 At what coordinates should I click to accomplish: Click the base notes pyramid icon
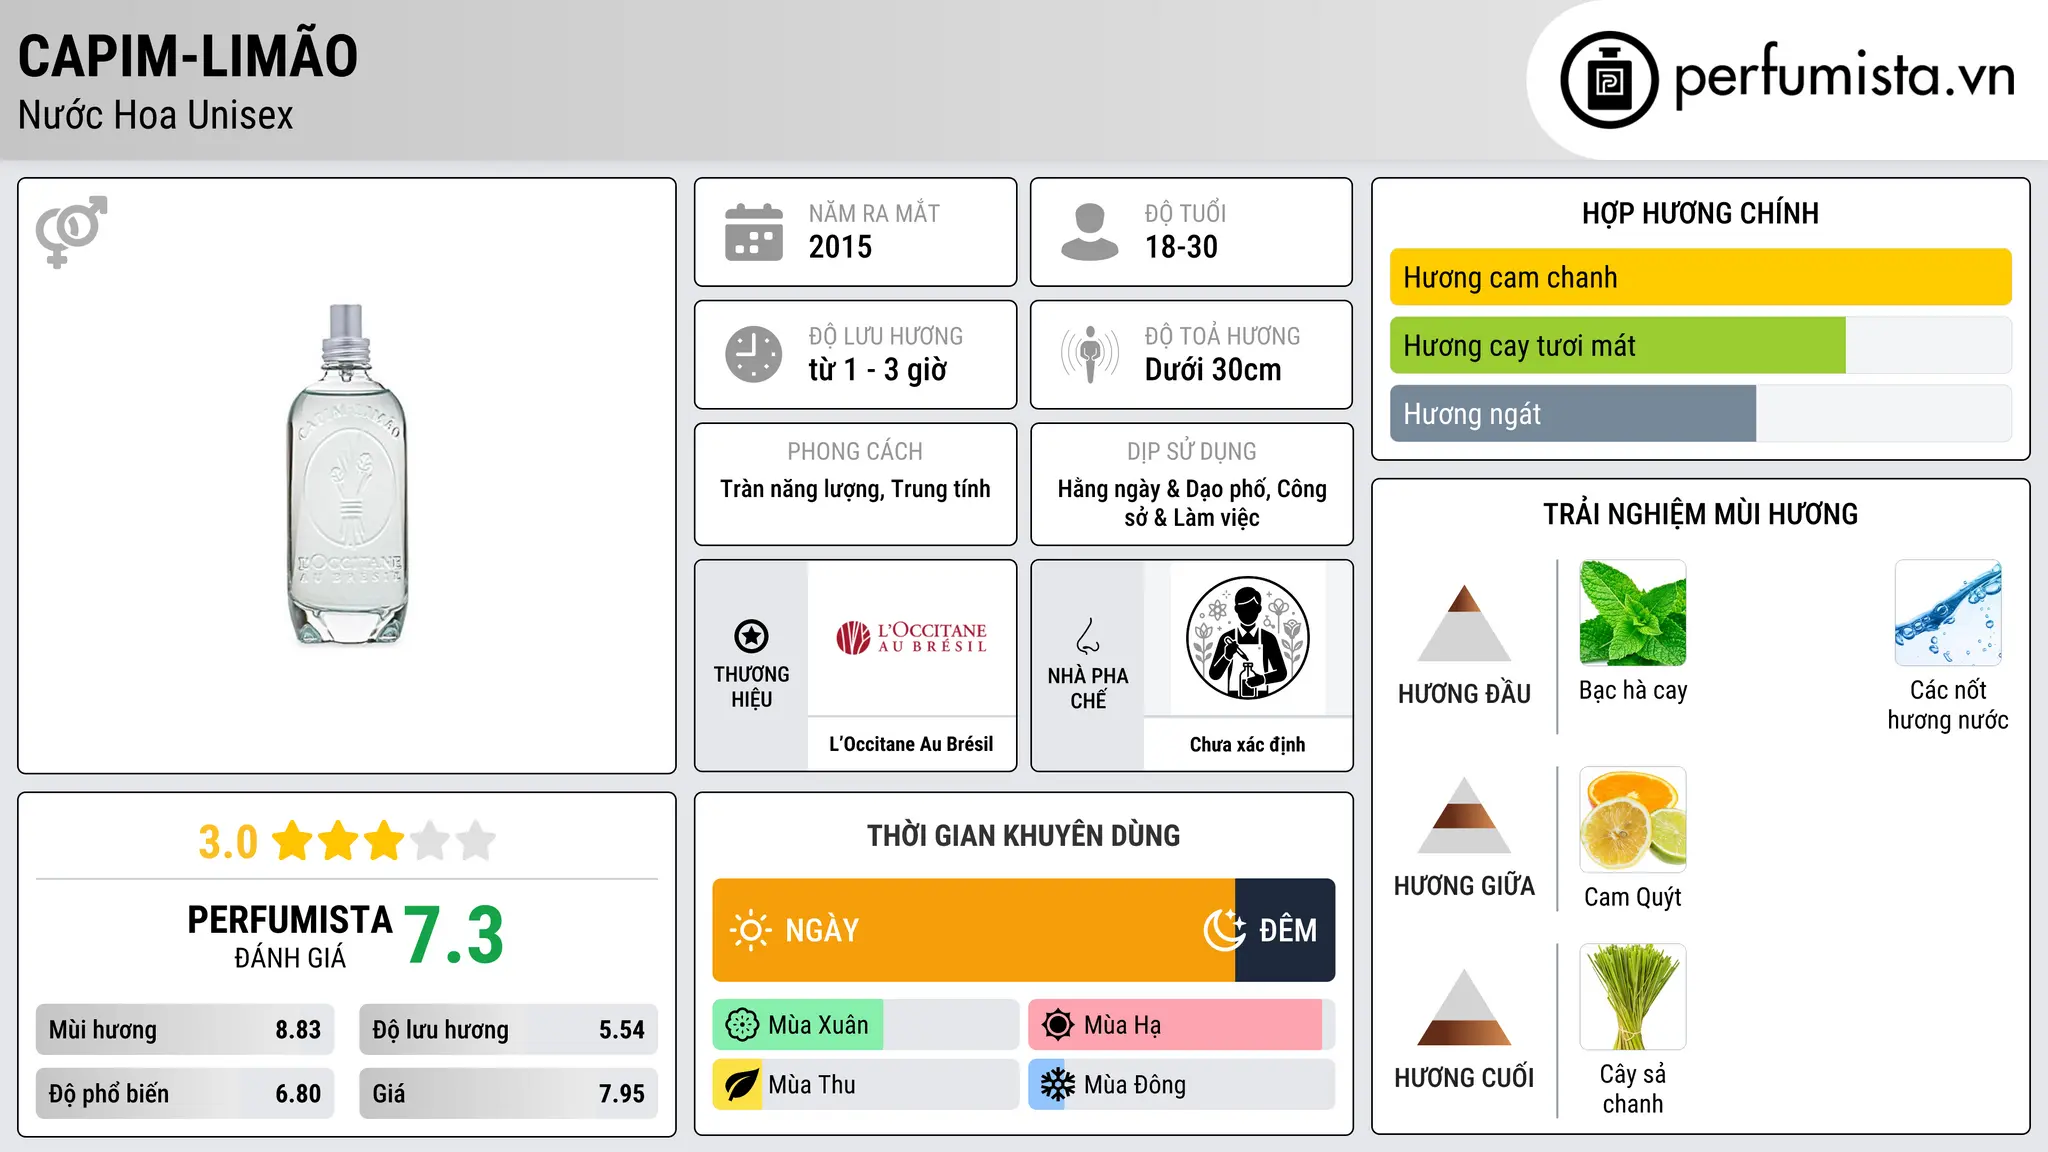point(1464,1007)
